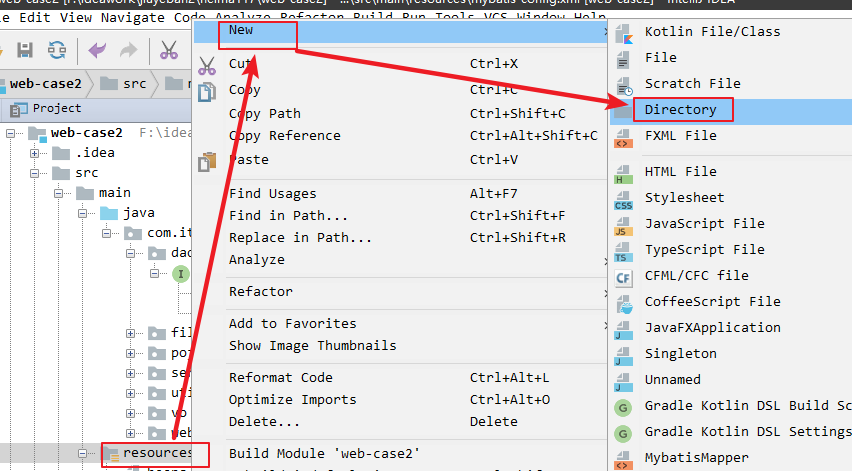This screenshot has width=852, height=471.
Task: Click the Synchronize refresh toolbar icon
Action: pyautogui.click(x=57, y=50)
